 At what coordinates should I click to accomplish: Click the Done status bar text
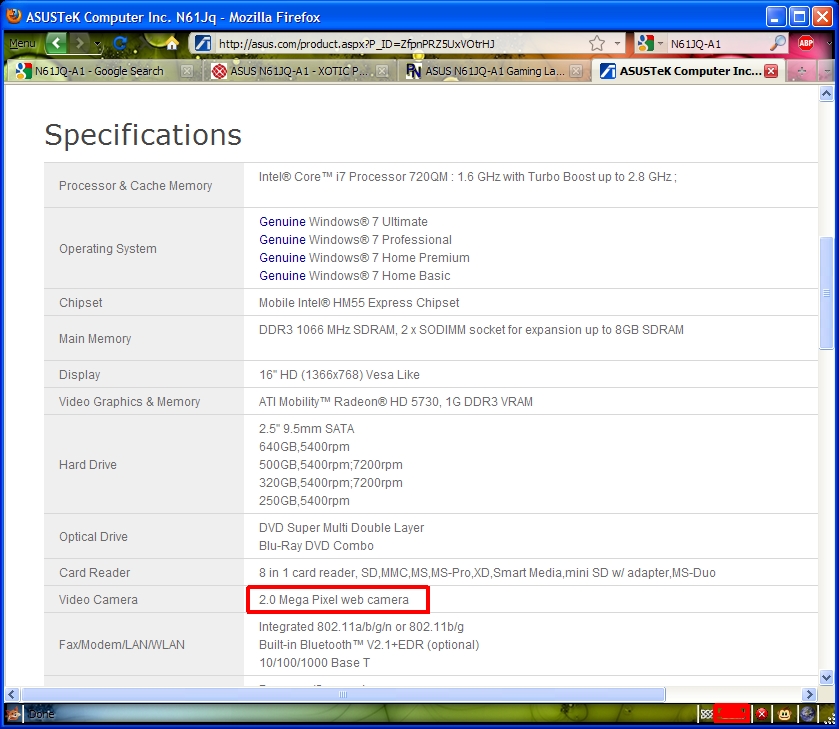tap(41, 714)
